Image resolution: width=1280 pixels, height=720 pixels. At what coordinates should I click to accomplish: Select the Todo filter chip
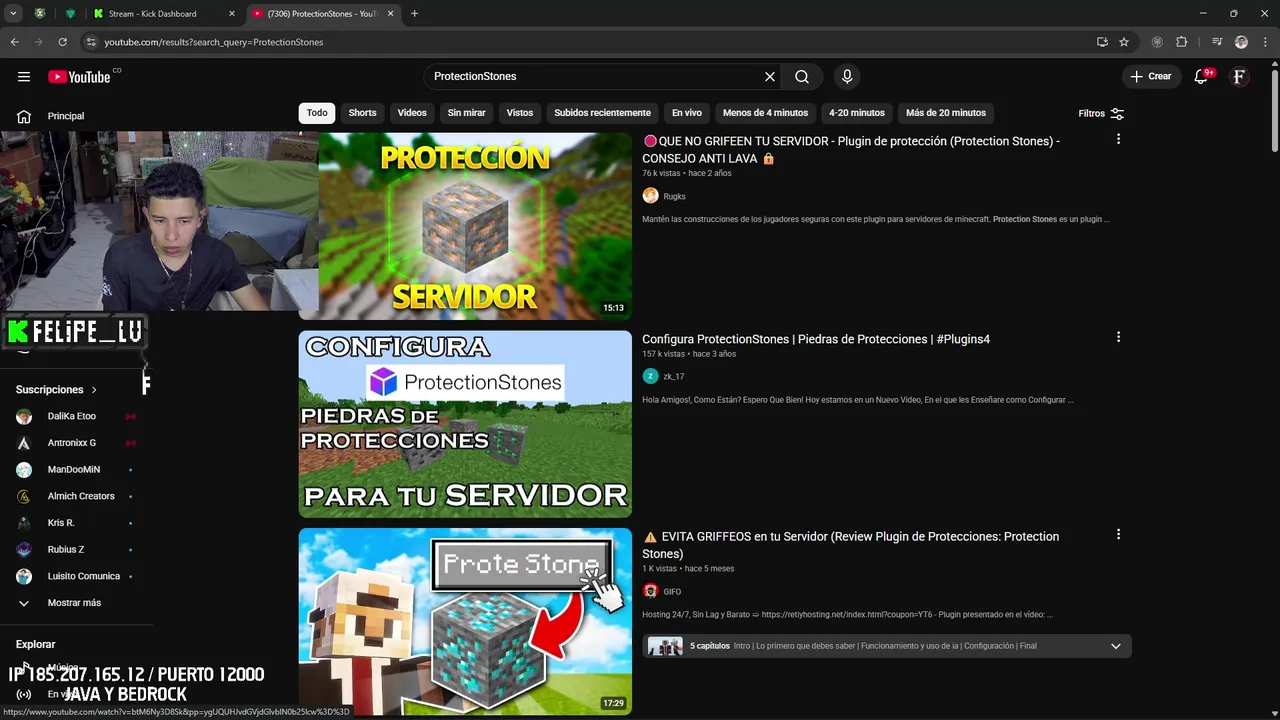317,113
